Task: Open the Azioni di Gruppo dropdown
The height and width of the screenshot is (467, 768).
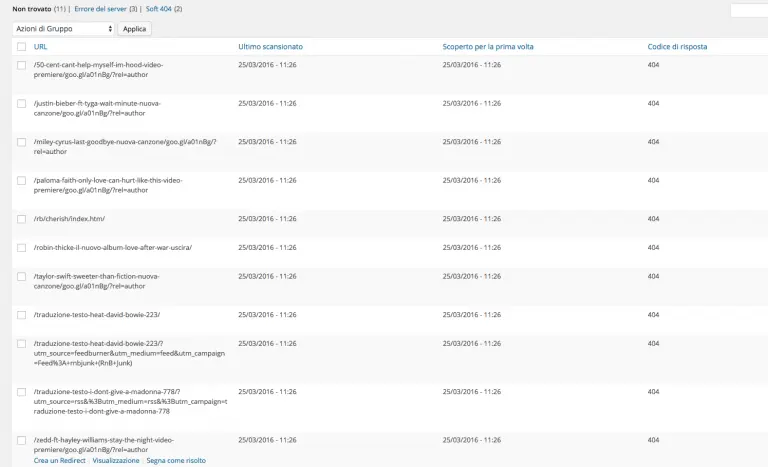Action: 64,29
